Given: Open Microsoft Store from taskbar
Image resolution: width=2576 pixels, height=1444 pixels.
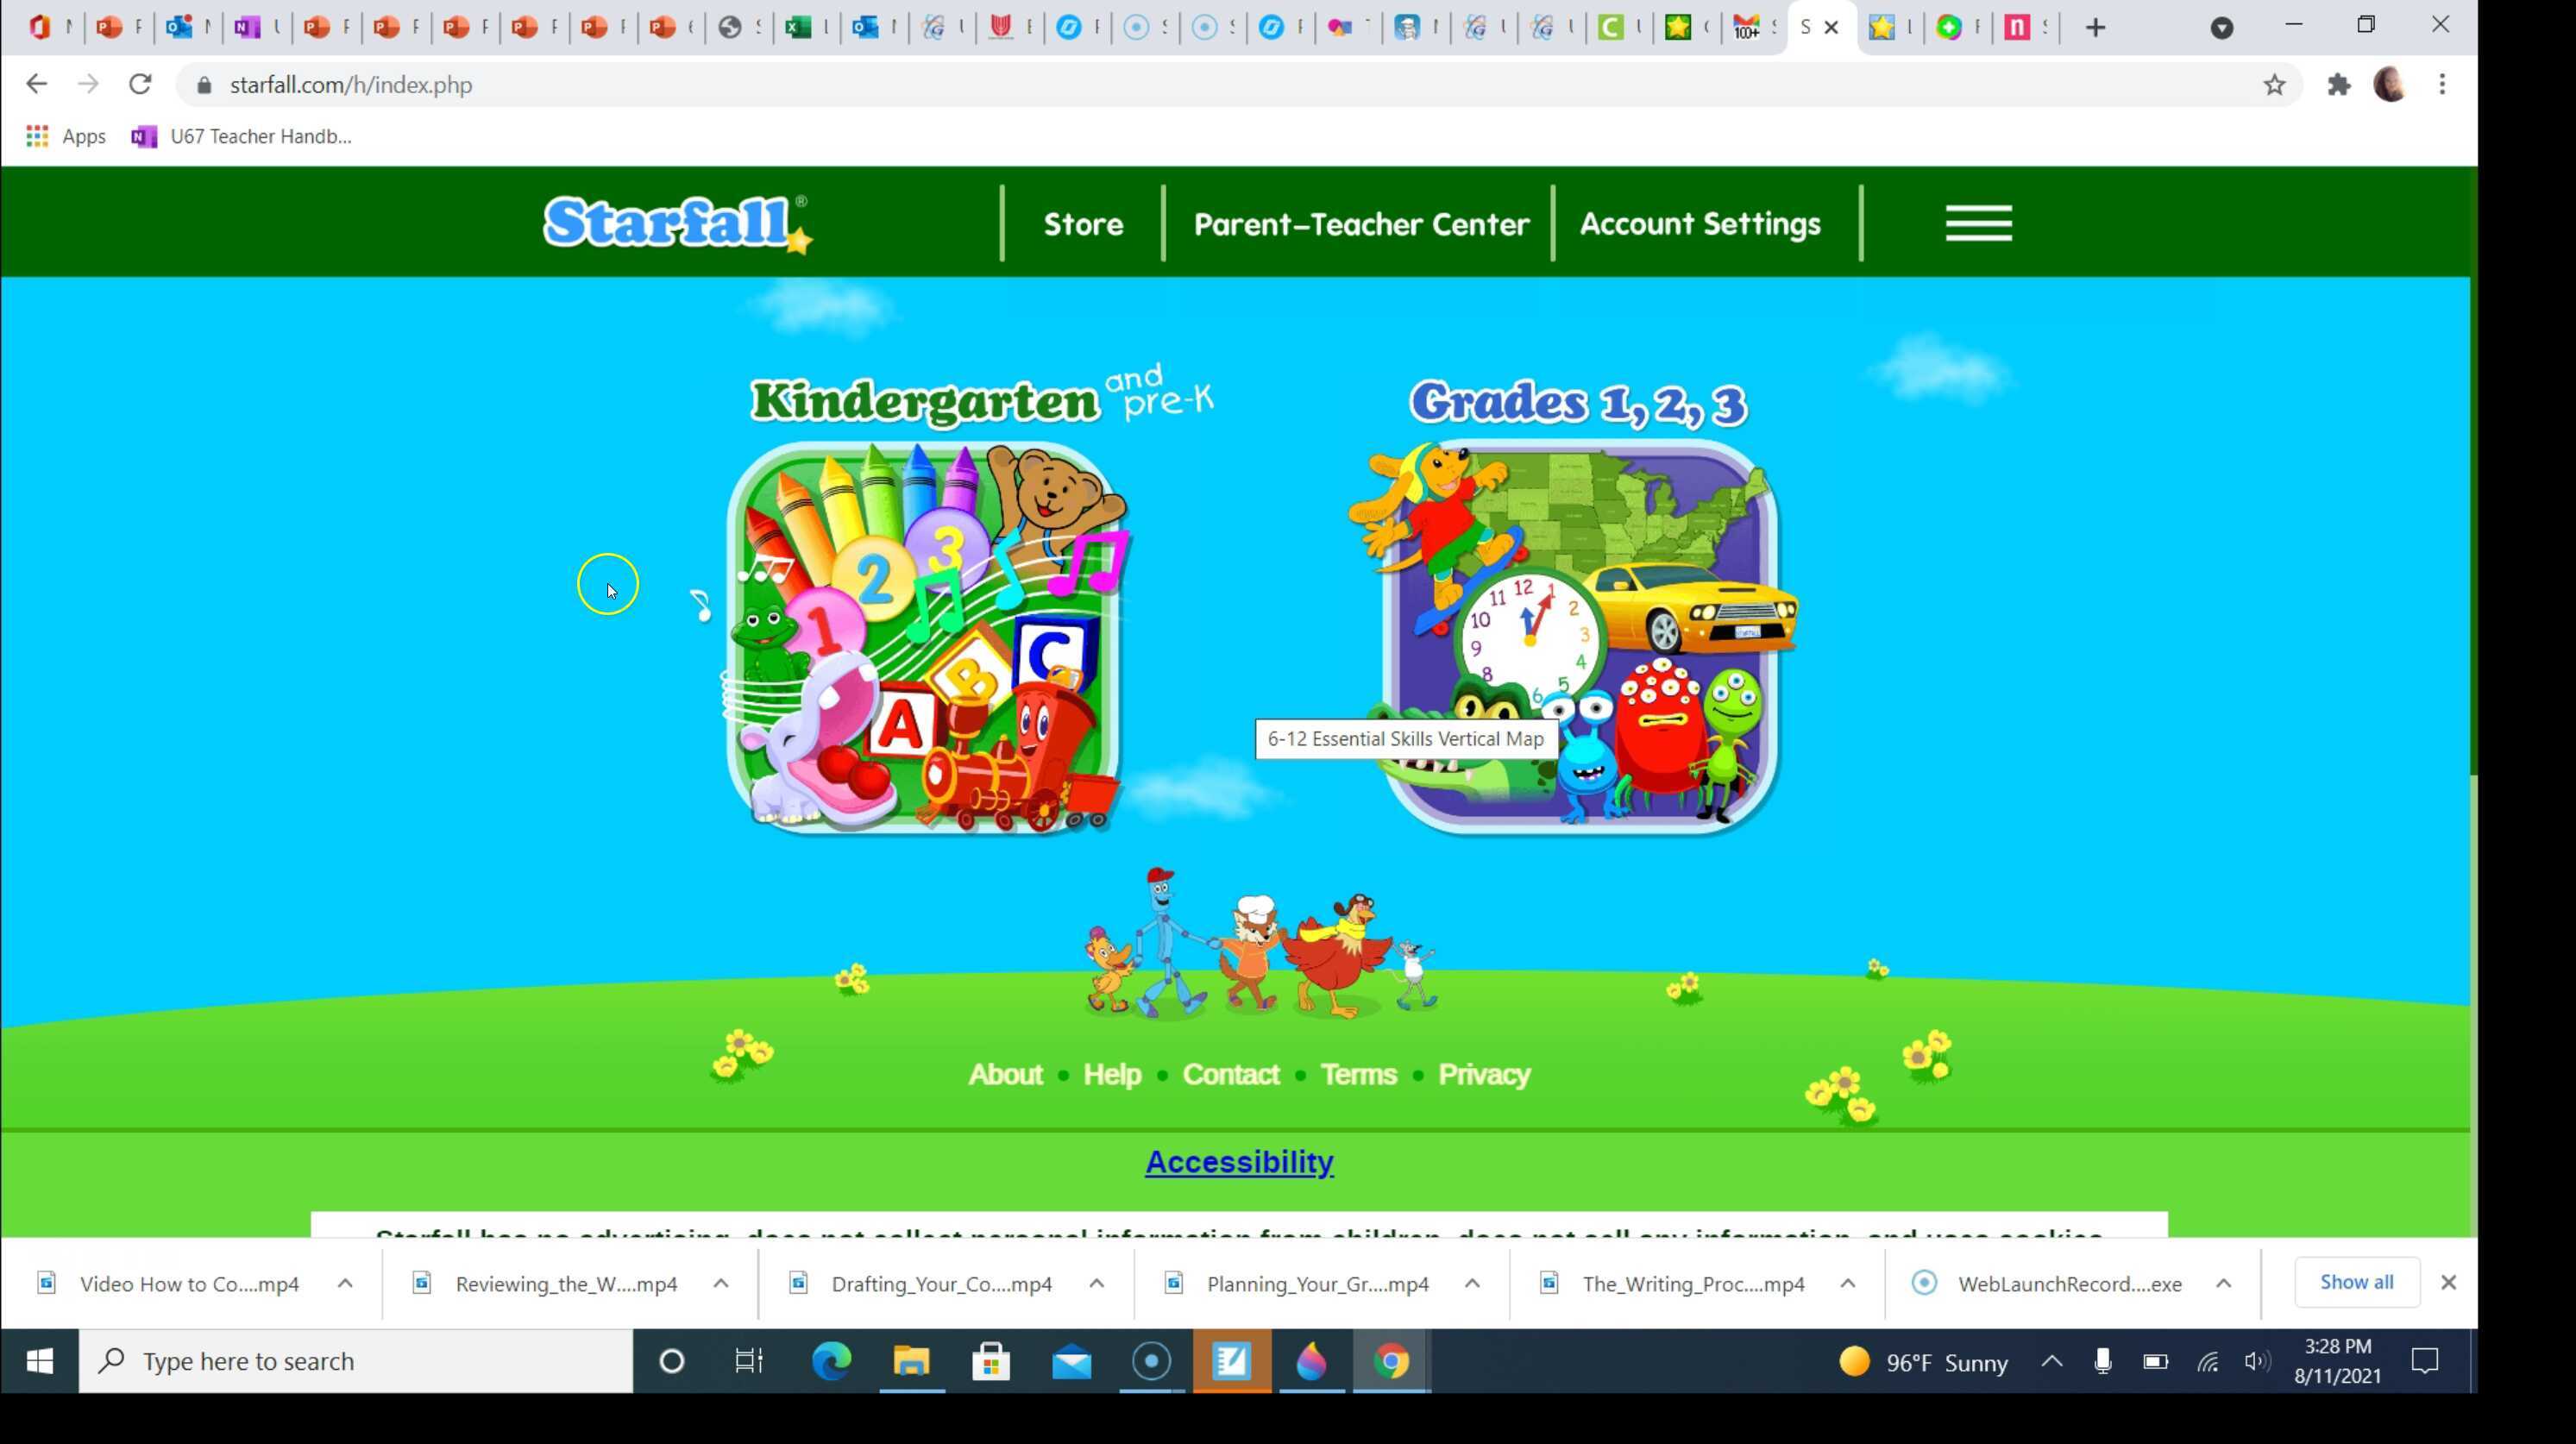Looking at the screenshot, I should tap(991, 1361).
